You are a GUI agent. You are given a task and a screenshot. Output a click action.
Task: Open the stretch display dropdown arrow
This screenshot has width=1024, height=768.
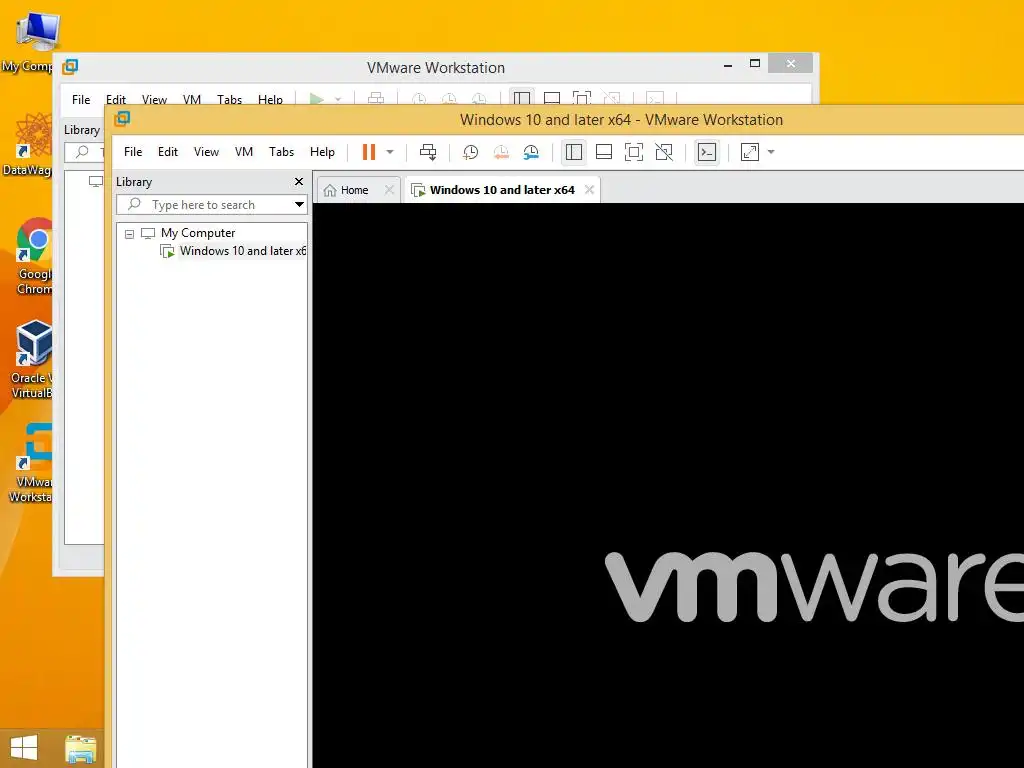771,152
